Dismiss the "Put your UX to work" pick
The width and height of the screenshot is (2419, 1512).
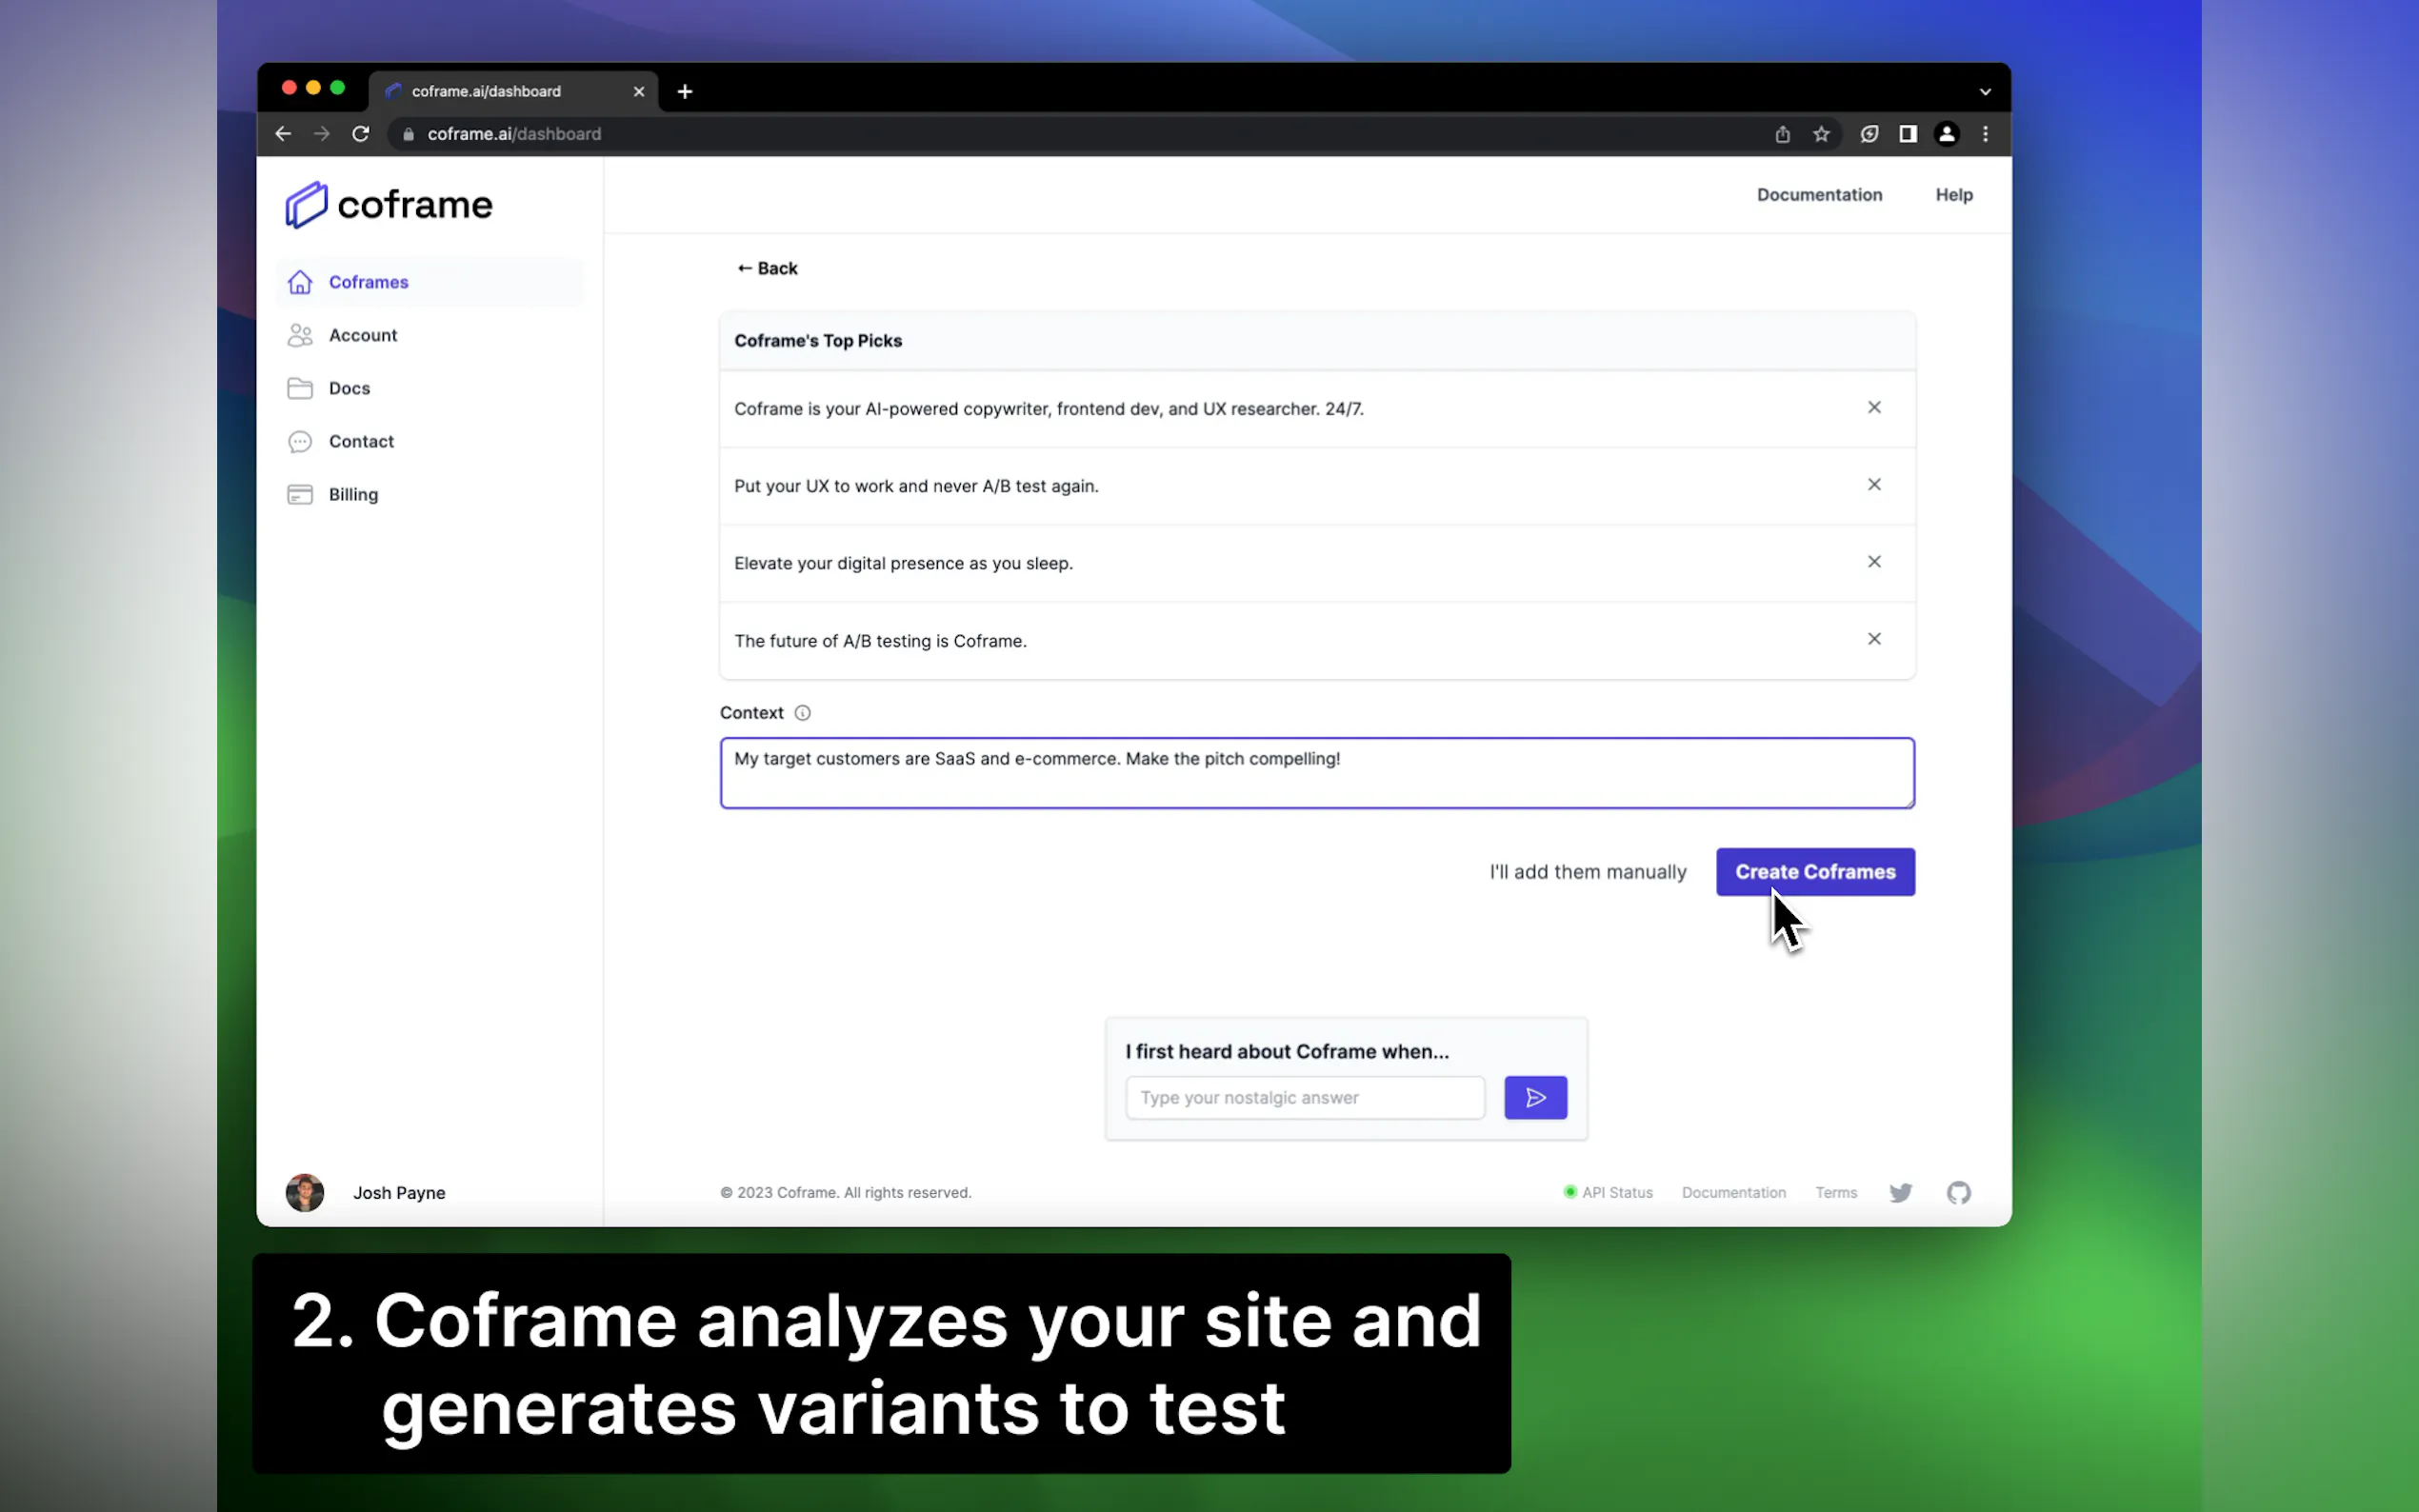pos(1874,485)
